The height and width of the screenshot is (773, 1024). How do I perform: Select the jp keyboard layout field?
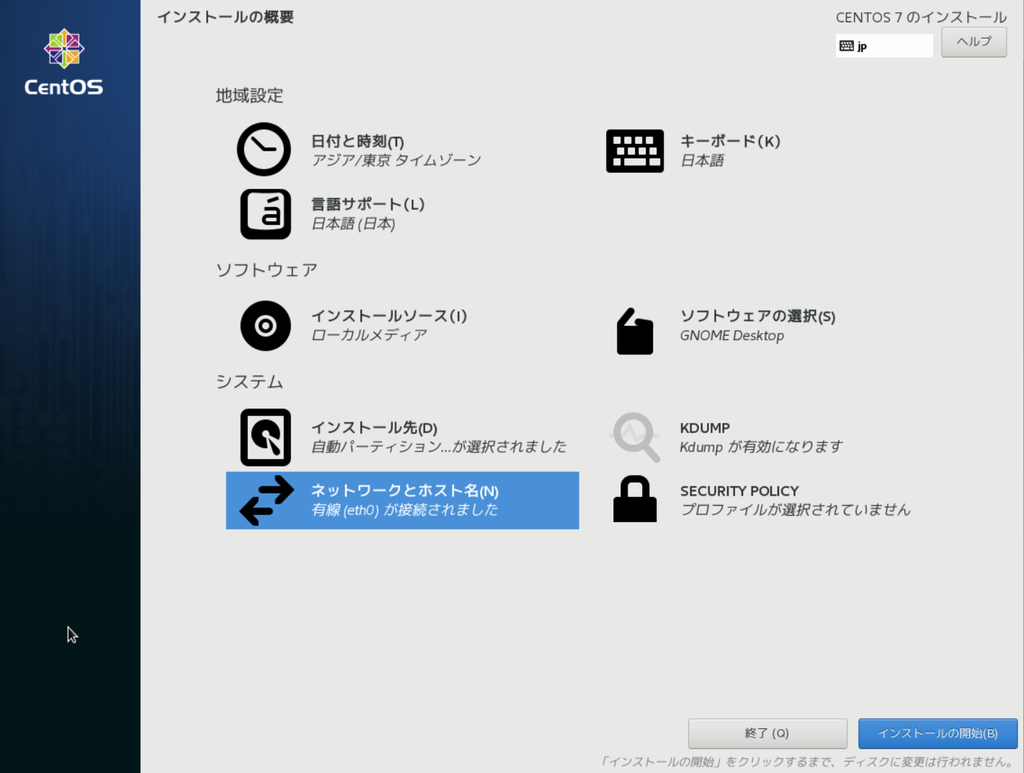[884, 46]
